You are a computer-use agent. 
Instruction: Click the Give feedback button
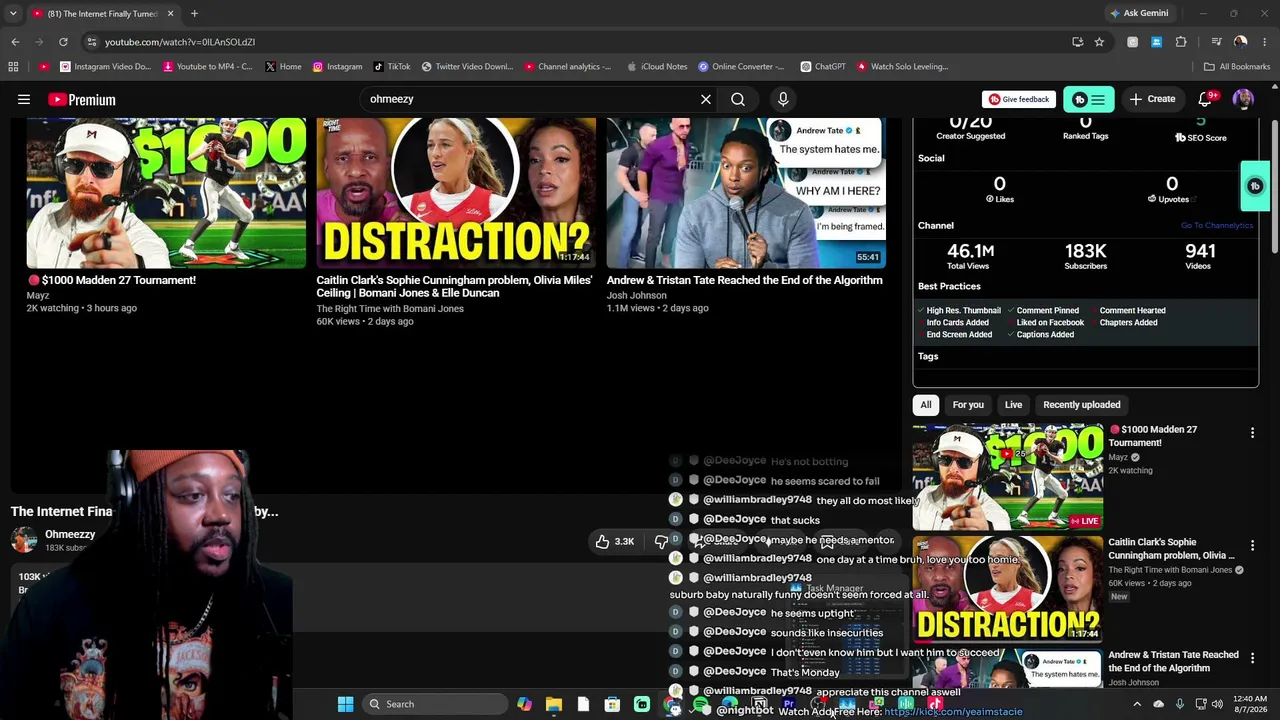coord(1019,99)
